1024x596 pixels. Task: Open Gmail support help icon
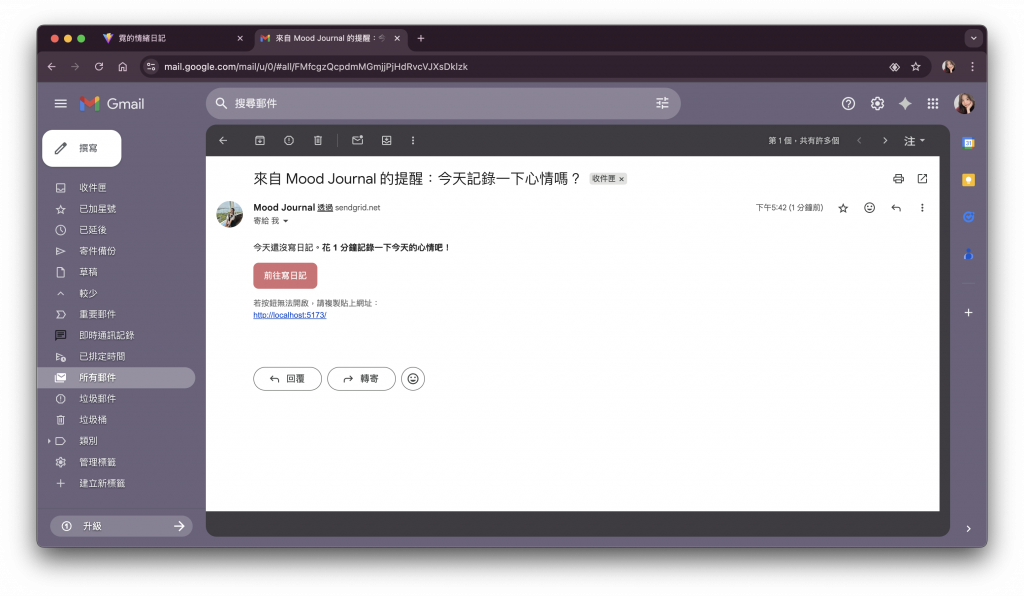click(848, 103)
